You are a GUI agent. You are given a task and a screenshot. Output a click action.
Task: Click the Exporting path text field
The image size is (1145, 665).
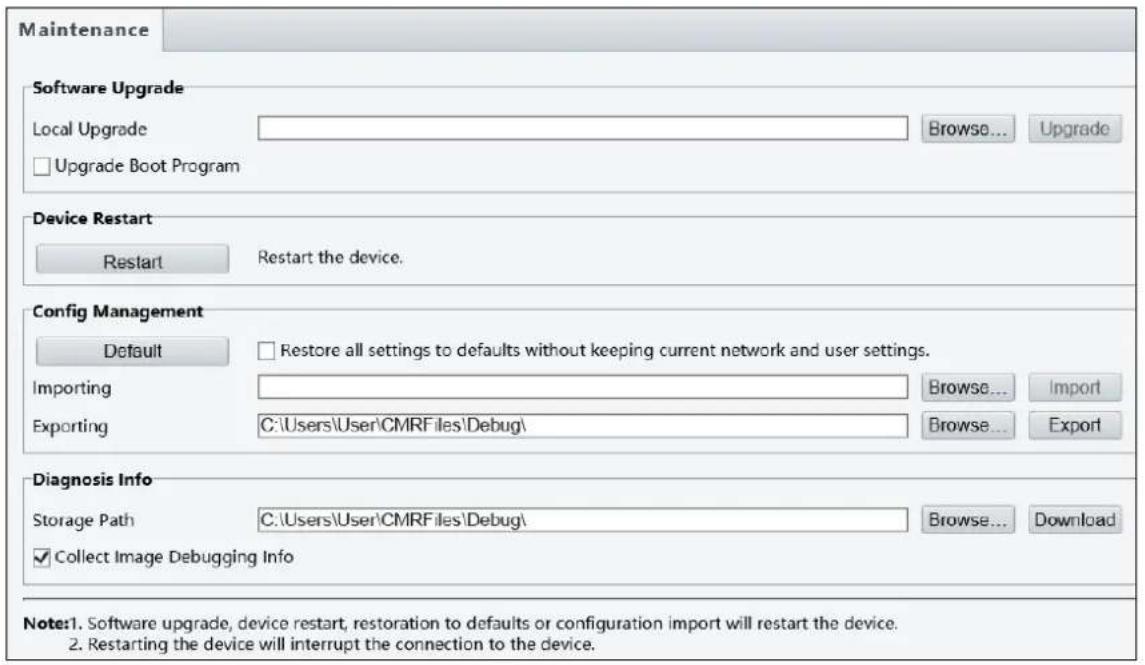[x=583, y=426]
